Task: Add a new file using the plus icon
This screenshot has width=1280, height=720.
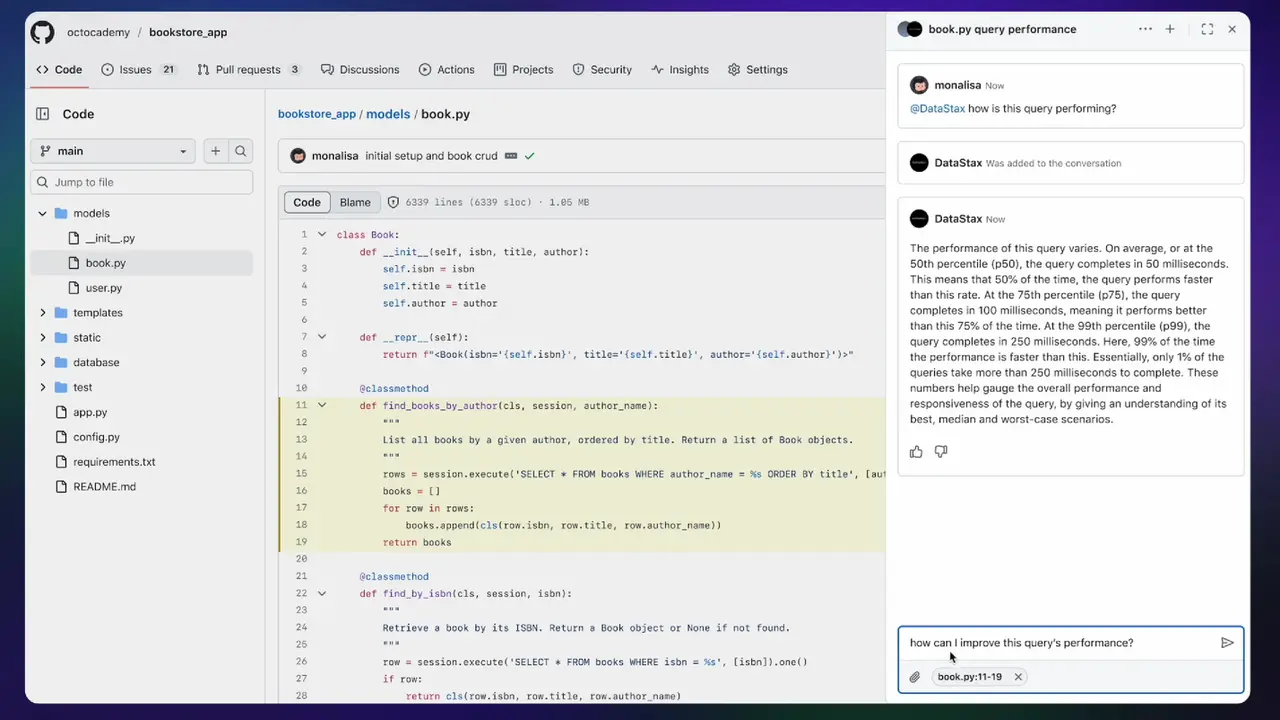Action: 215,150
